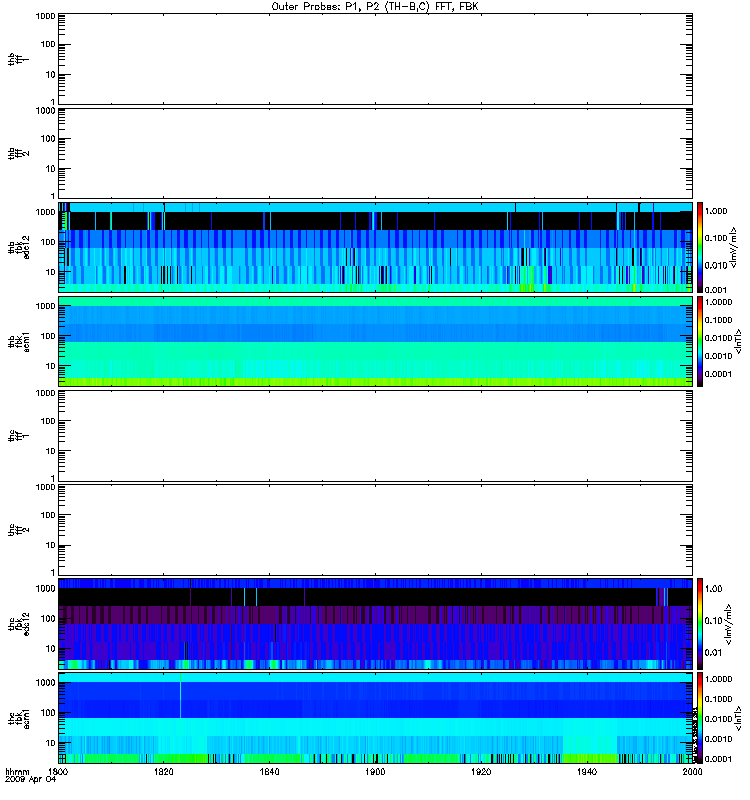Click the thc fbk edc12 spectrogram

click(375, 623)
